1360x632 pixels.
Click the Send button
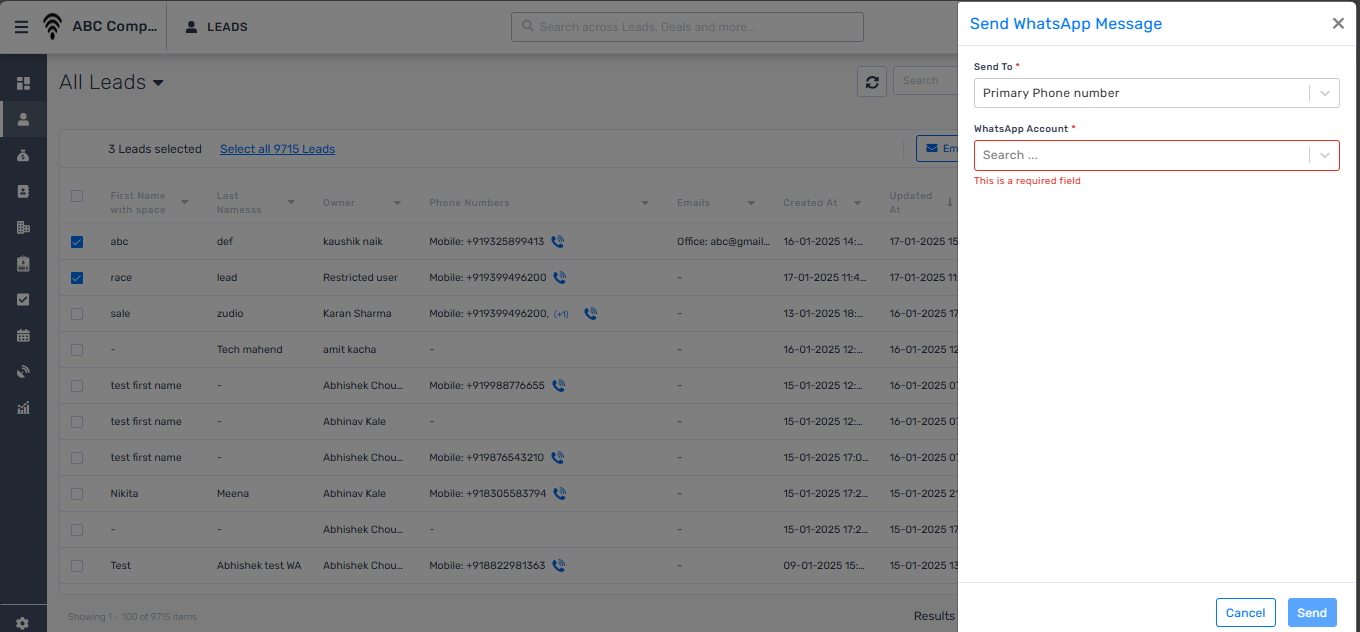click(1312, 613)
